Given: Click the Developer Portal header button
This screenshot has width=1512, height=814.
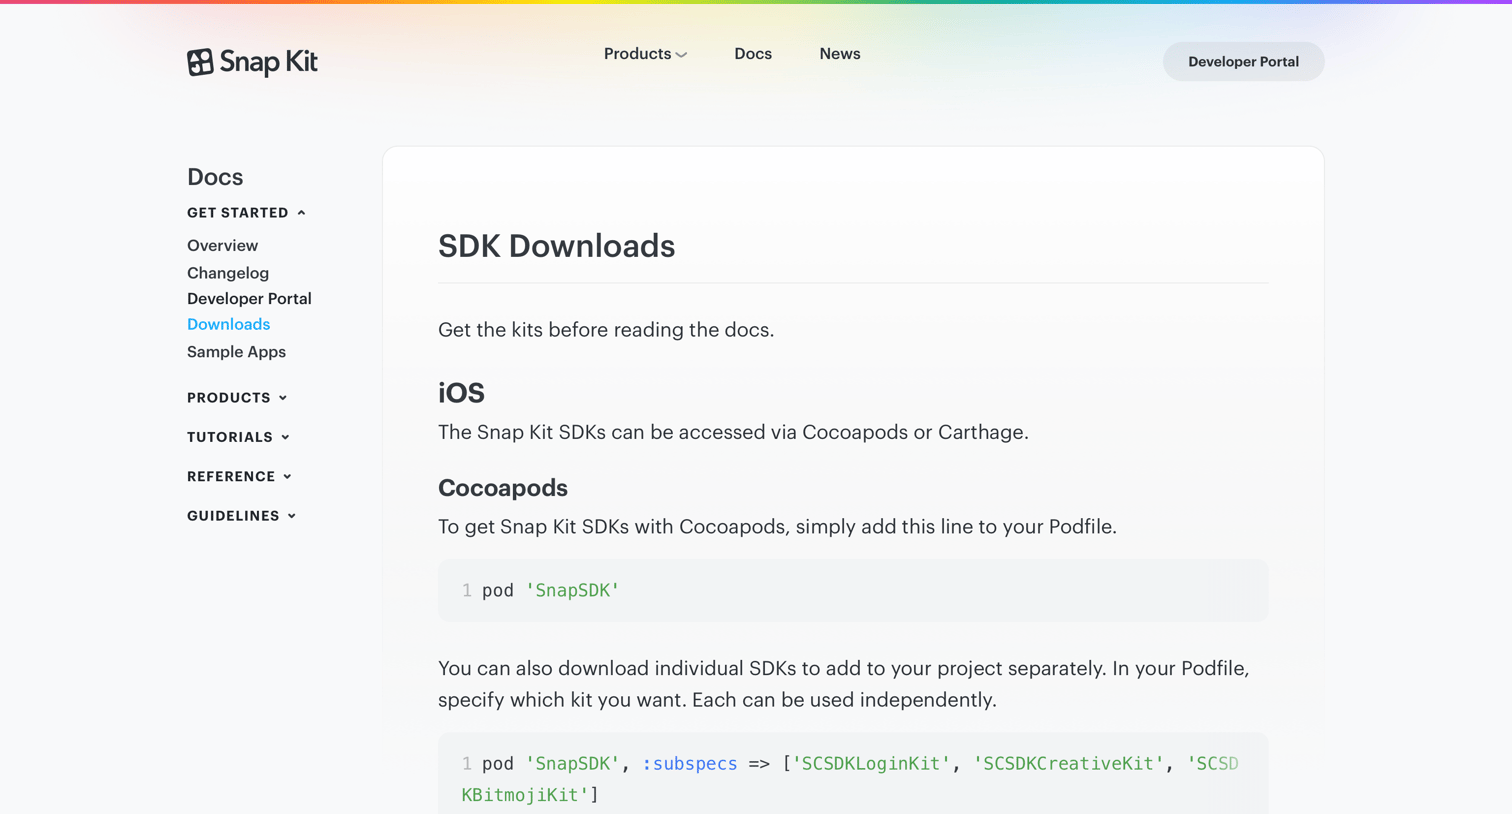Looking at the screenshot, I should pyautogui.click(x=1243, y=62).
